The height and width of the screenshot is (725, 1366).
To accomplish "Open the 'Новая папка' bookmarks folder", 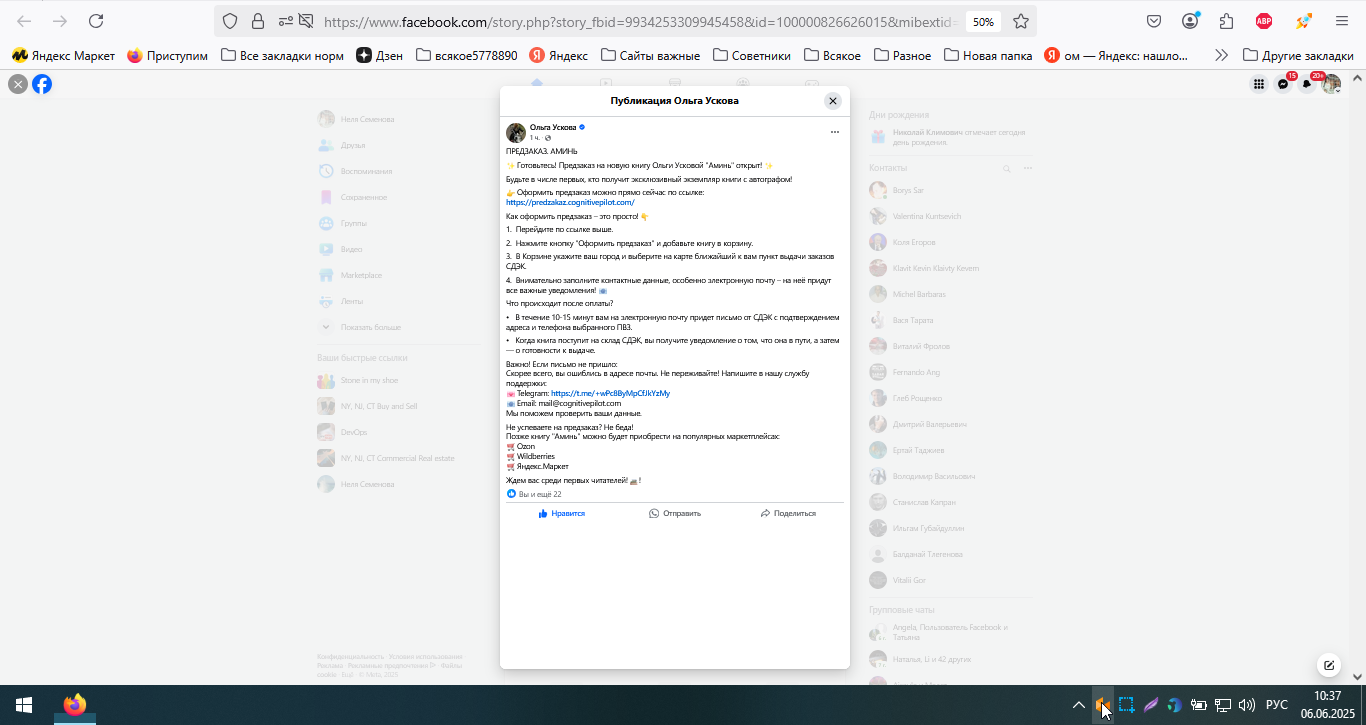I will point(987,56).
